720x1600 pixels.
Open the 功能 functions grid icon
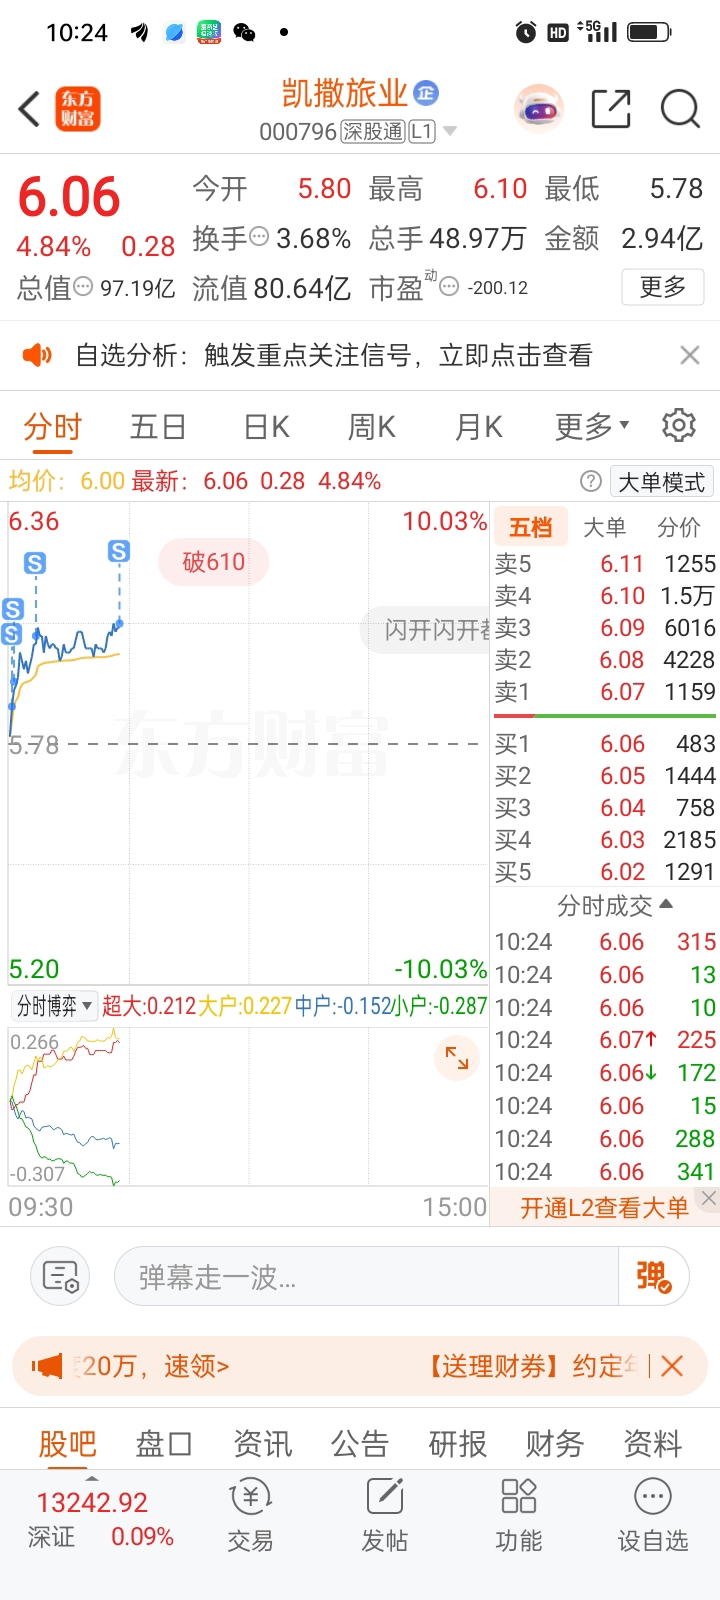click(518, 1515)
